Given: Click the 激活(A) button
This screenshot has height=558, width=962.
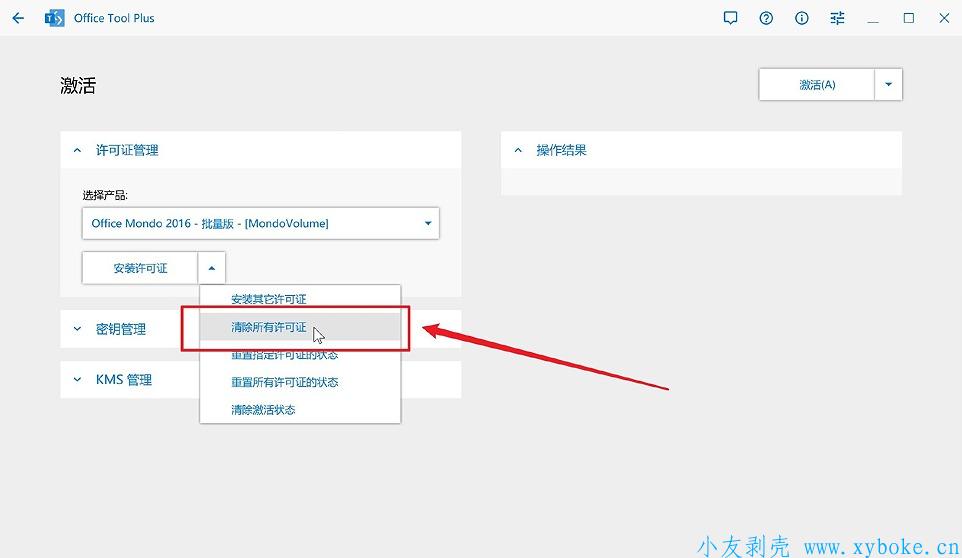Looking at the screenshot, I should tap(817, 85).
